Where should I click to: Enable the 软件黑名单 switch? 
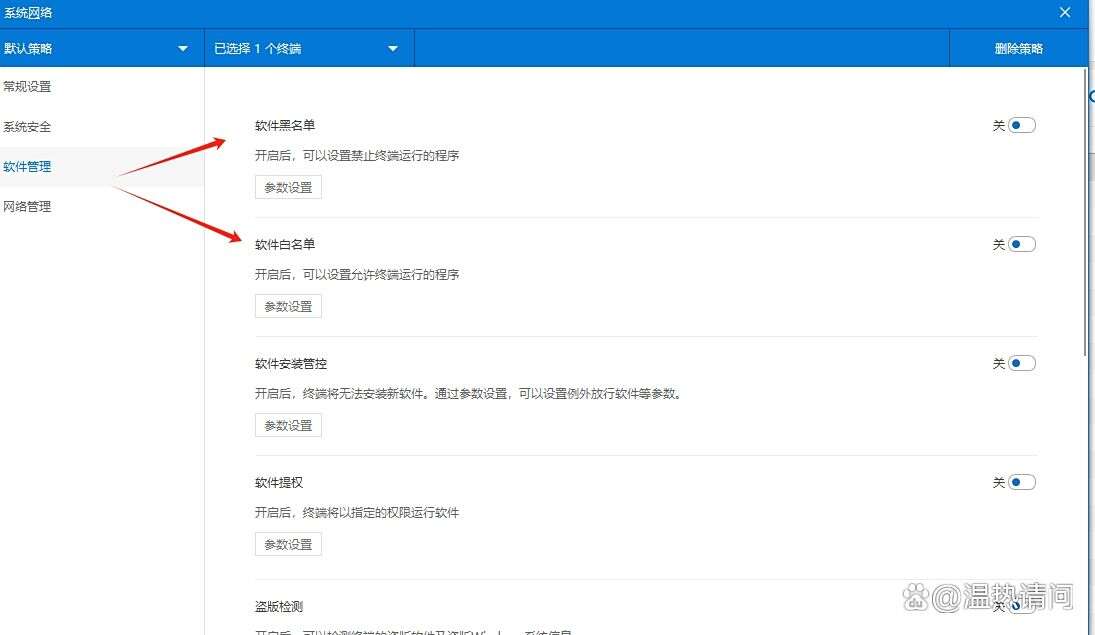point(1021,124)
